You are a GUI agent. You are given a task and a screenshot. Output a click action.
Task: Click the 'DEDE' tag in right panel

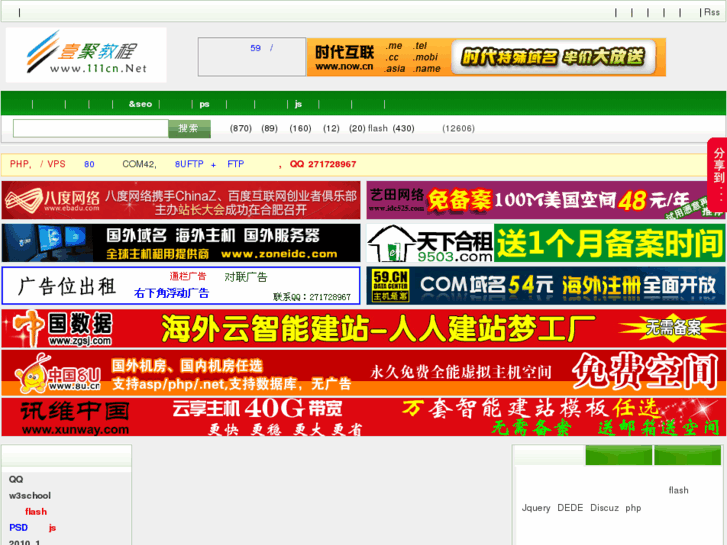pos(570,508)
